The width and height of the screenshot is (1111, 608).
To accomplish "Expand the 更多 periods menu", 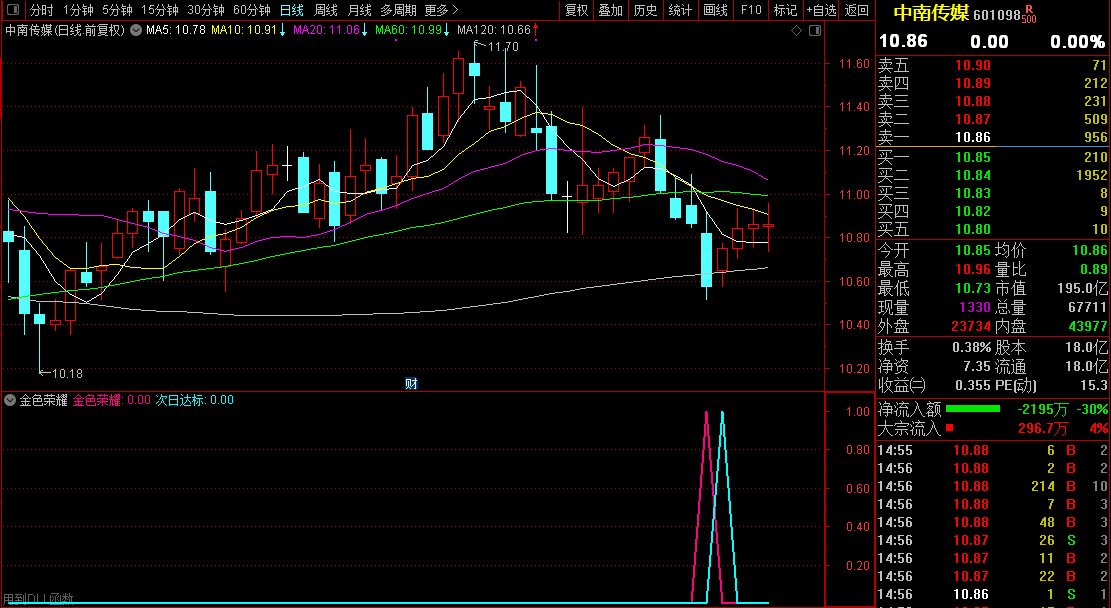I will [x=441, y=10].
